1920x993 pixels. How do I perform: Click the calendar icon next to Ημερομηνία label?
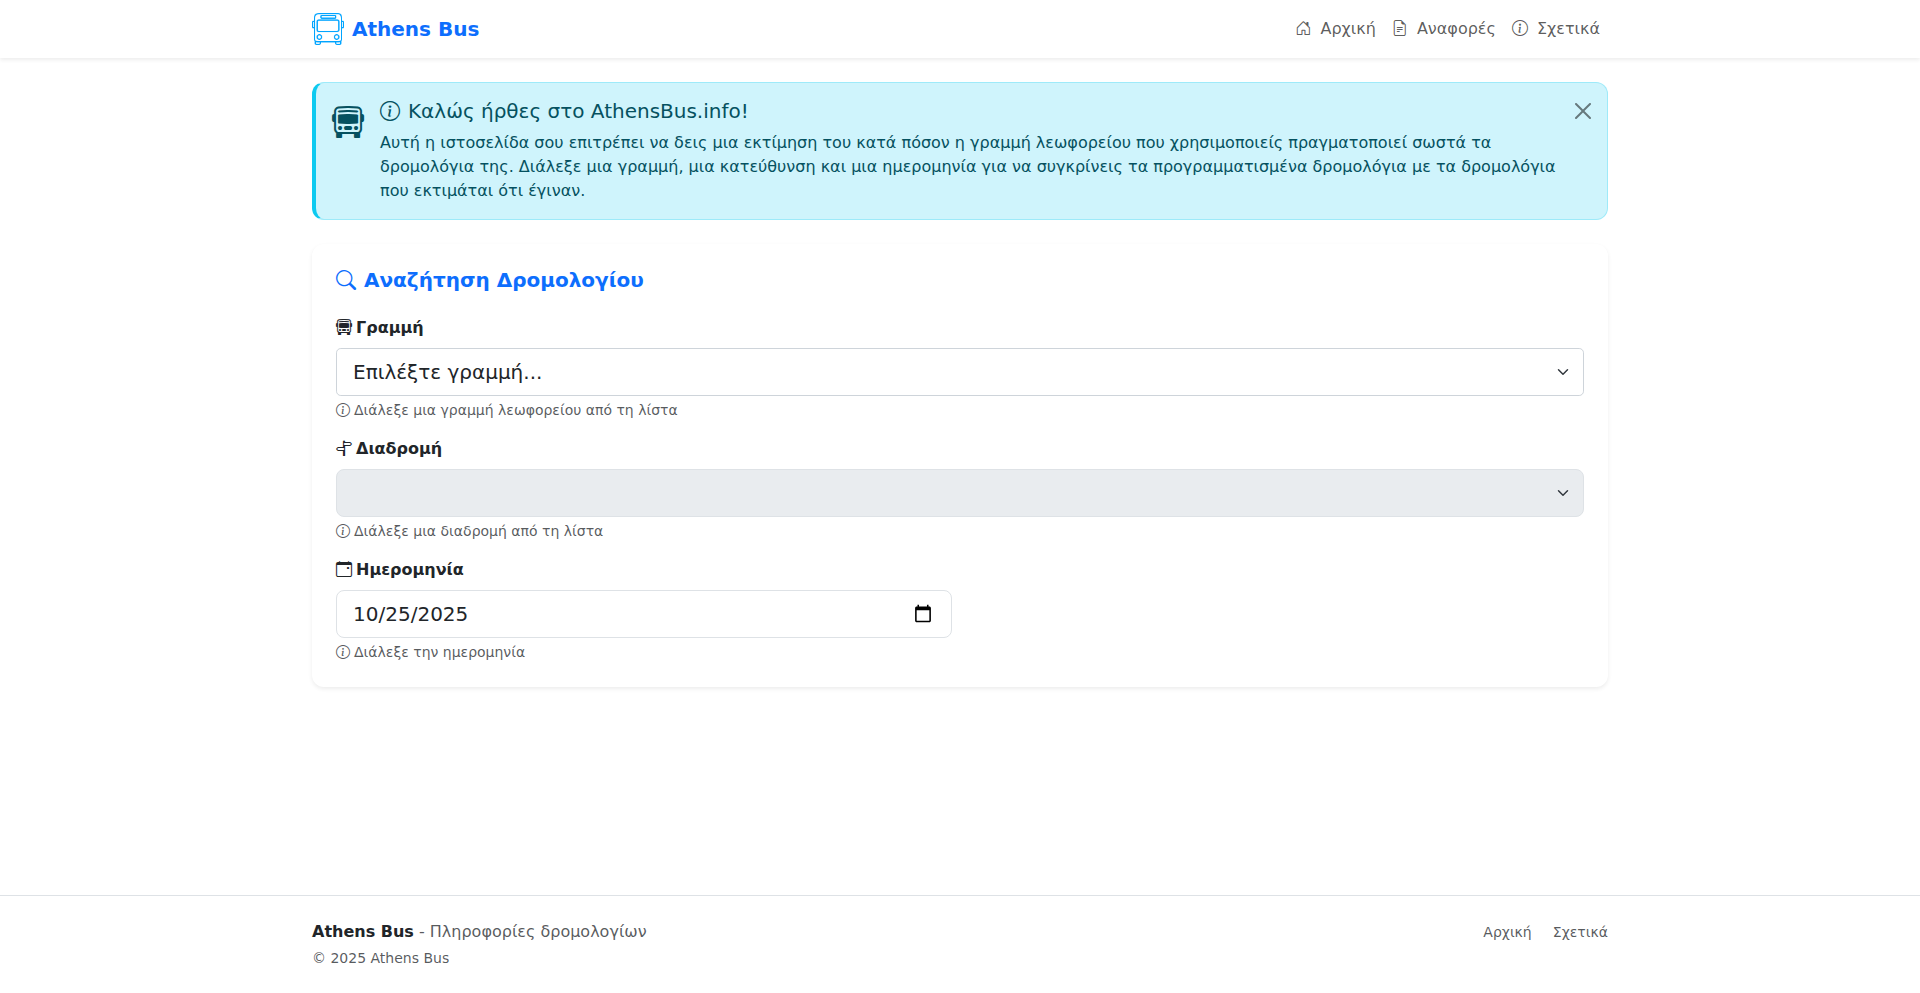pos(344,569)
